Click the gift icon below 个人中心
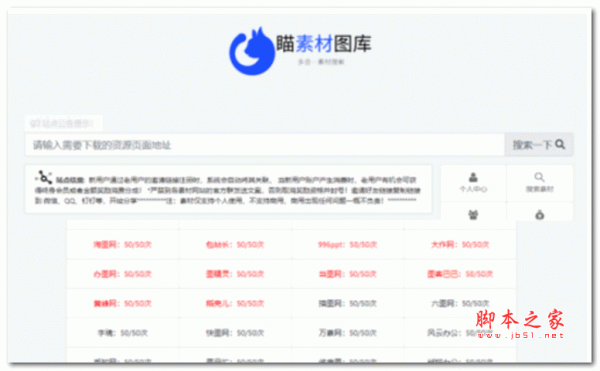 [x=473, y=215]
